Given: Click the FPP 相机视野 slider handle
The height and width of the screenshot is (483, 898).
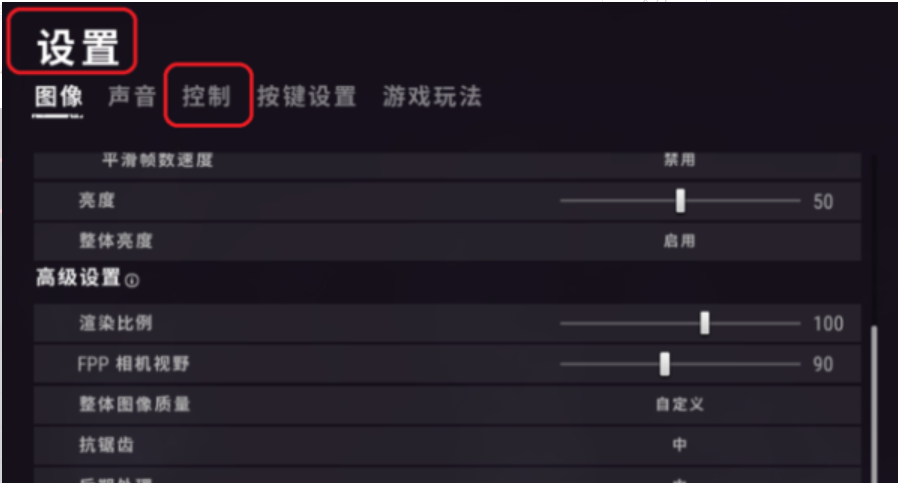Looking at the screenshot, I should coord(664,364).
